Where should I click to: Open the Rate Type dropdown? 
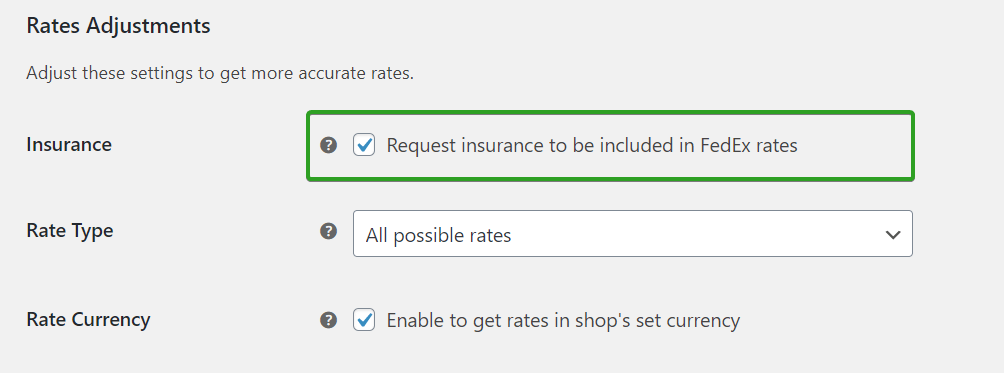click(633, 234)
